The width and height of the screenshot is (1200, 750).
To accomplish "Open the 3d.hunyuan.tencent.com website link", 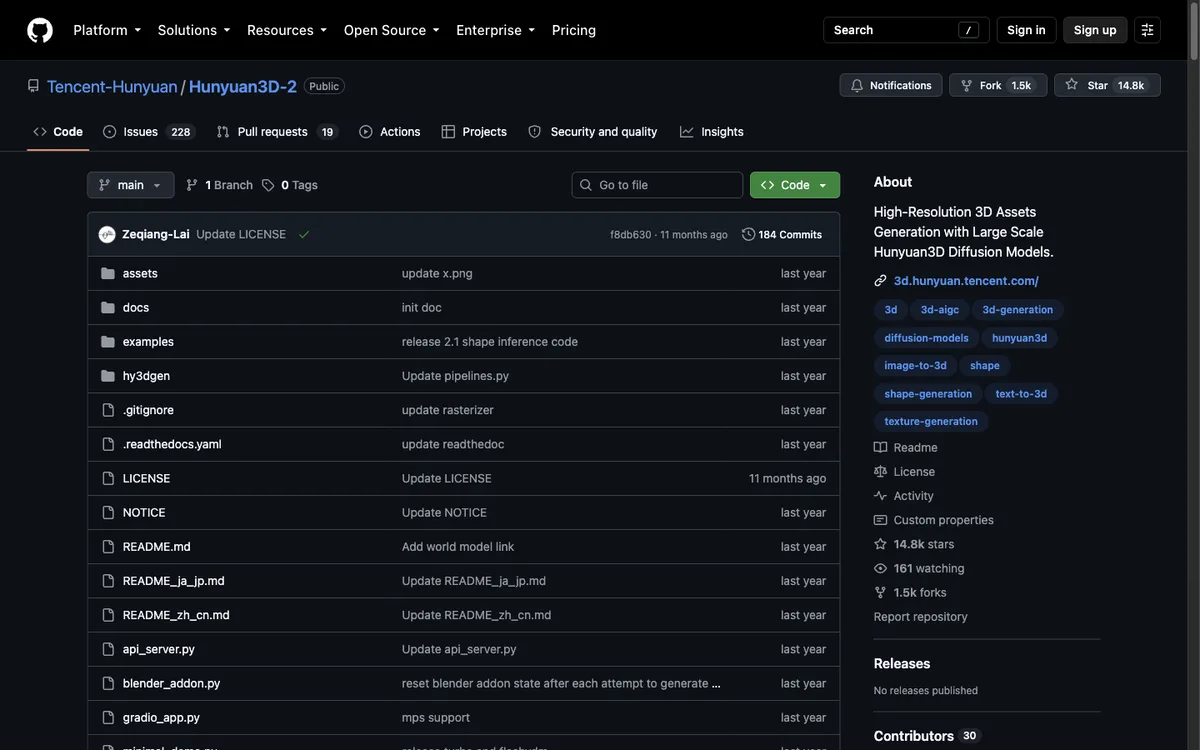I will [x=966, y=281].
